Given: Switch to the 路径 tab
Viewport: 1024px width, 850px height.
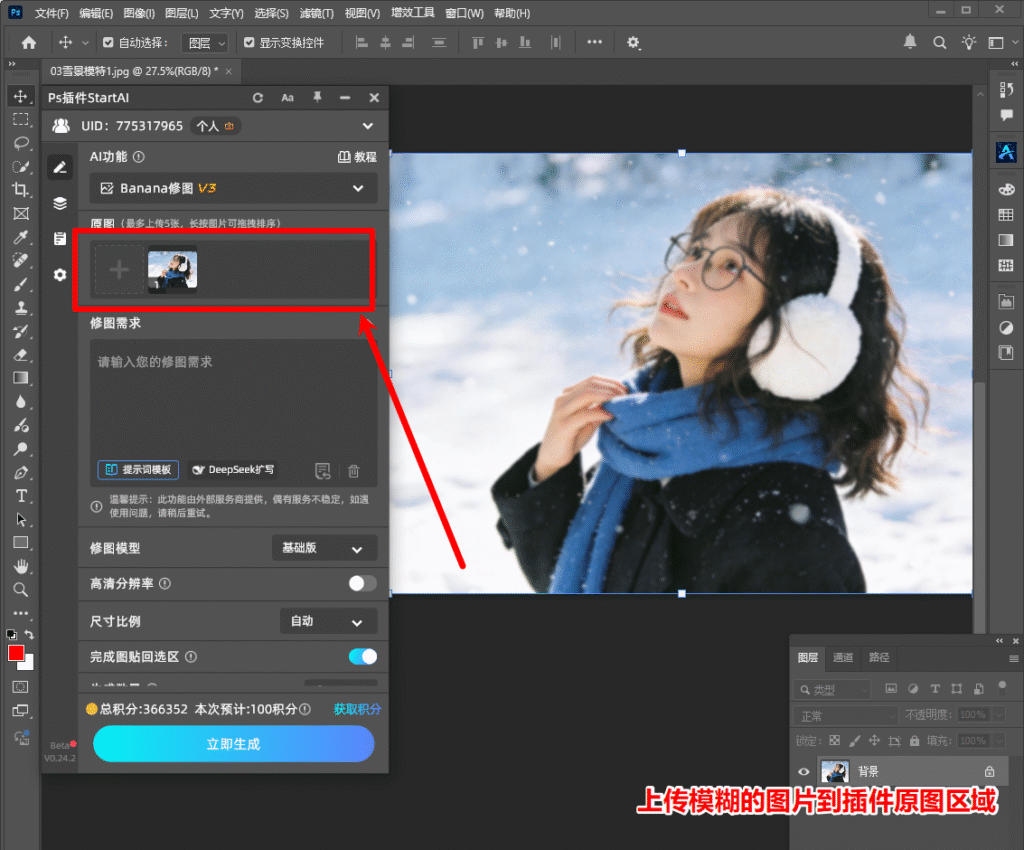Looking at the screenshot, I should click(878, 657).
